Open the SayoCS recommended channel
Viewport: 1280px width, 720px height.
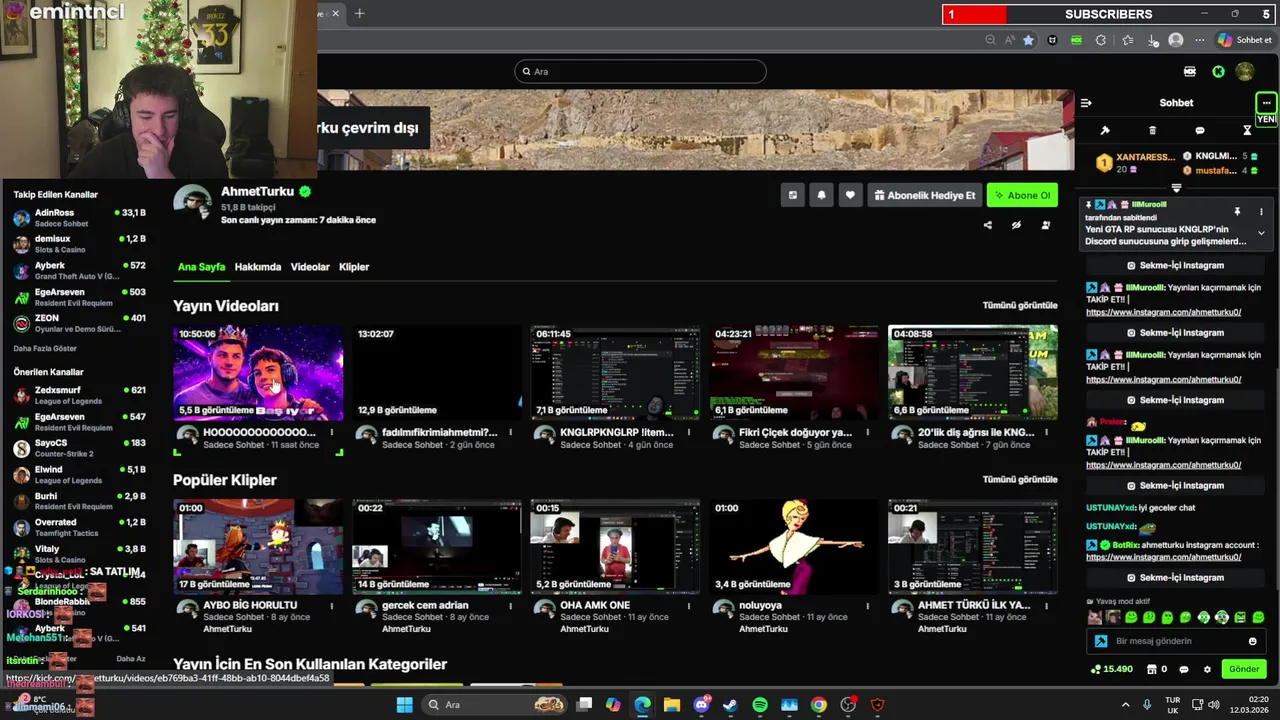[80, 447]
